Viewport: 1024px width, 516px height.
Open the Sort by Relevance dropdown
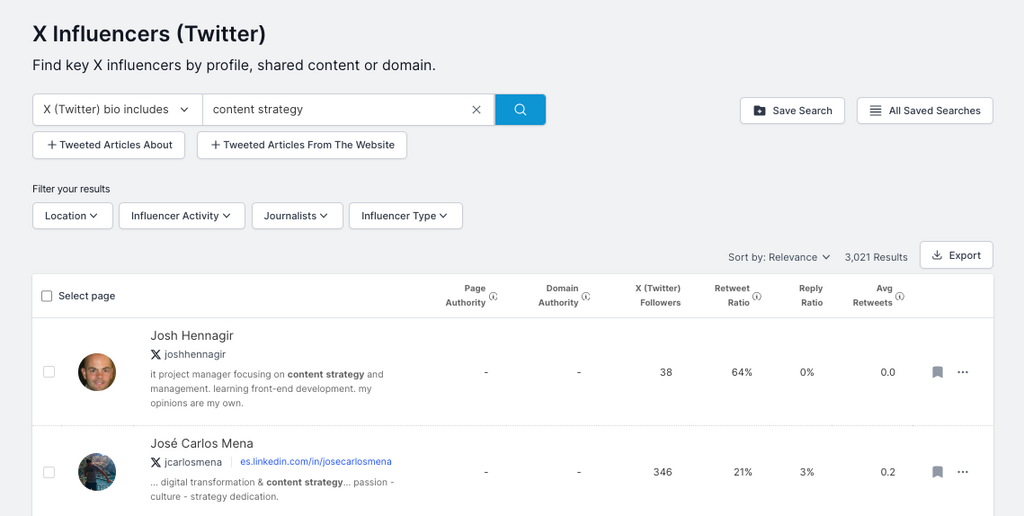pyautogui.click(x=779, y=257)
